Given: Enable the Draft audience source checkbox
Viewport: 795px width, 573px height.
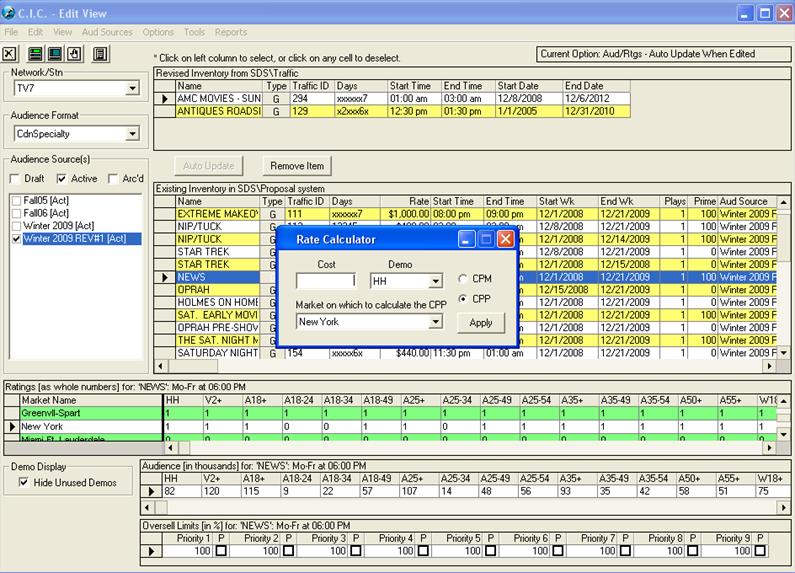Looking at the screenshot, I should pyautogui.click(x=14, y=179).
